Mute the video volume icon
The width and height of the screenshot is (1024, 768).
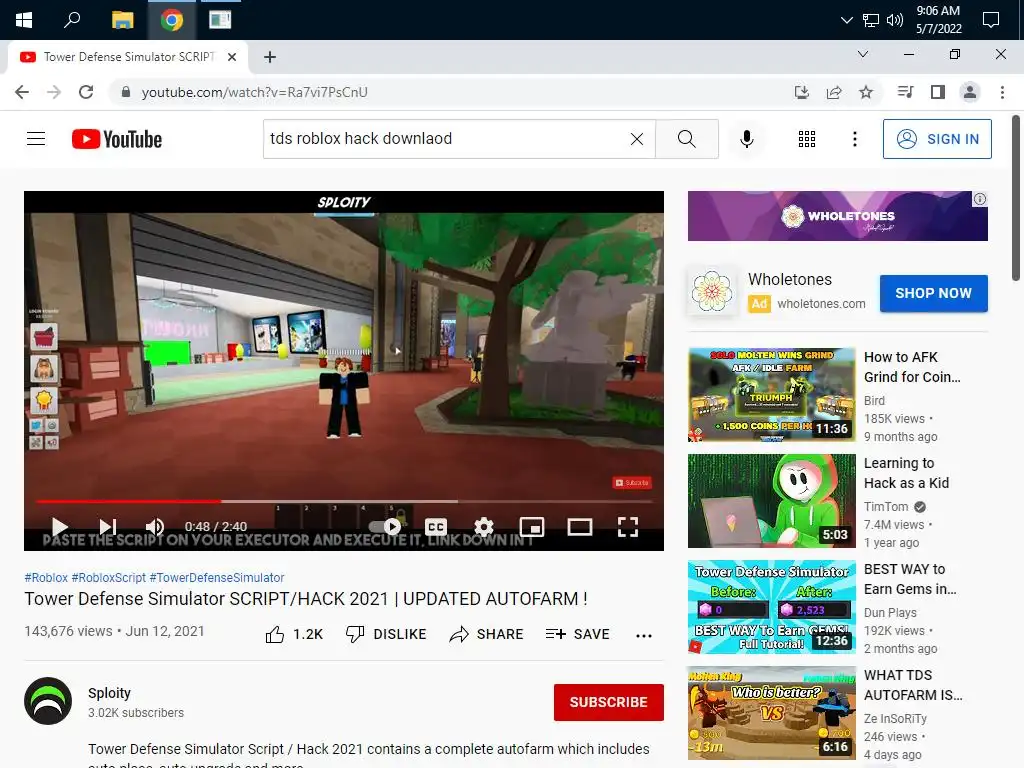(x=155, y=527)
